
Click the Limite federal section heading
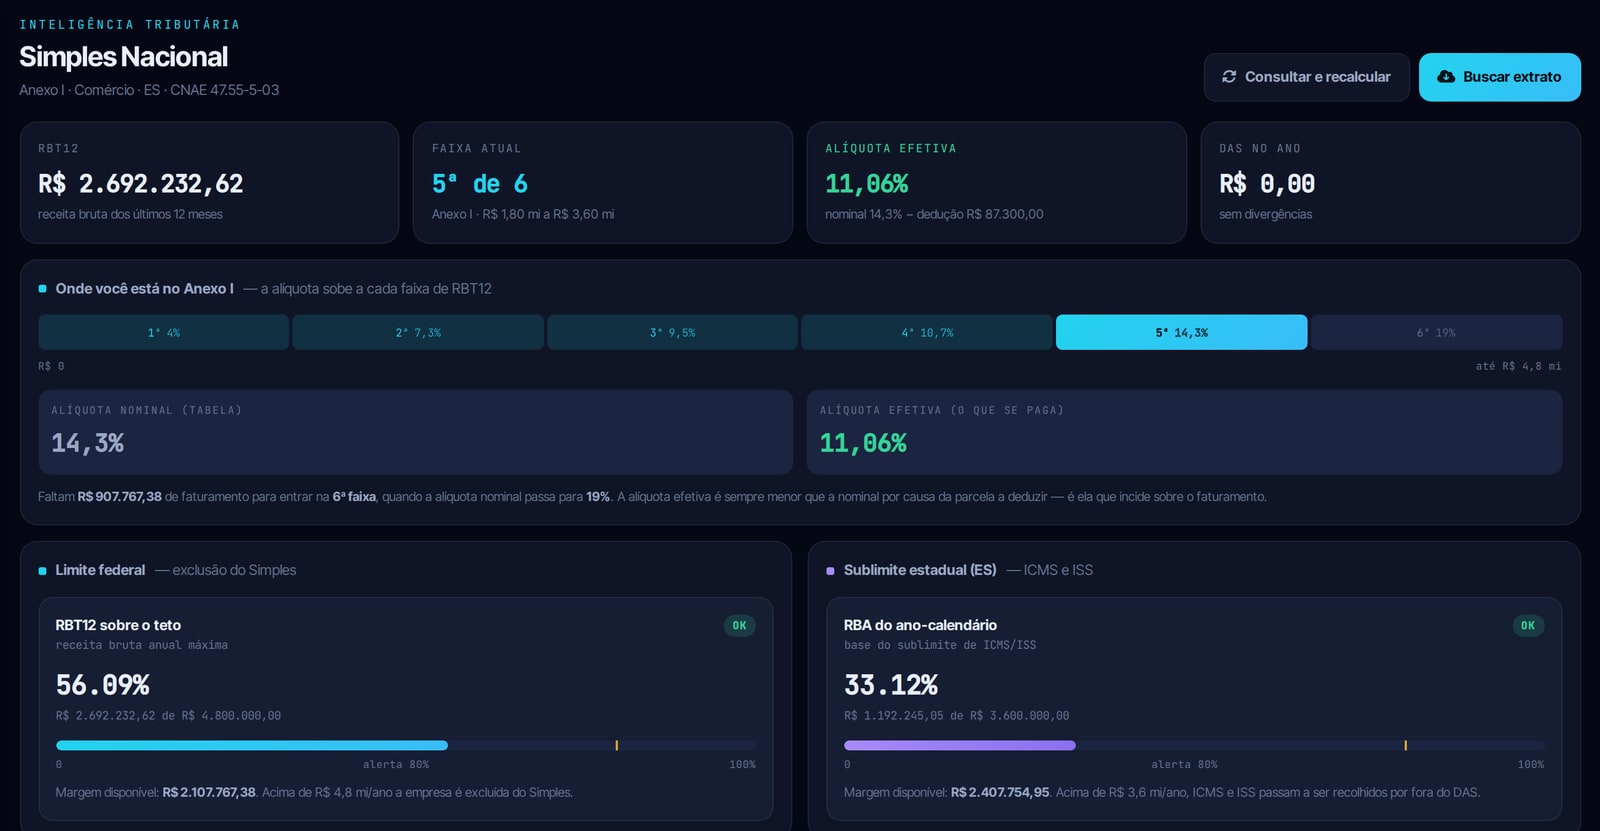pos(100,570)
